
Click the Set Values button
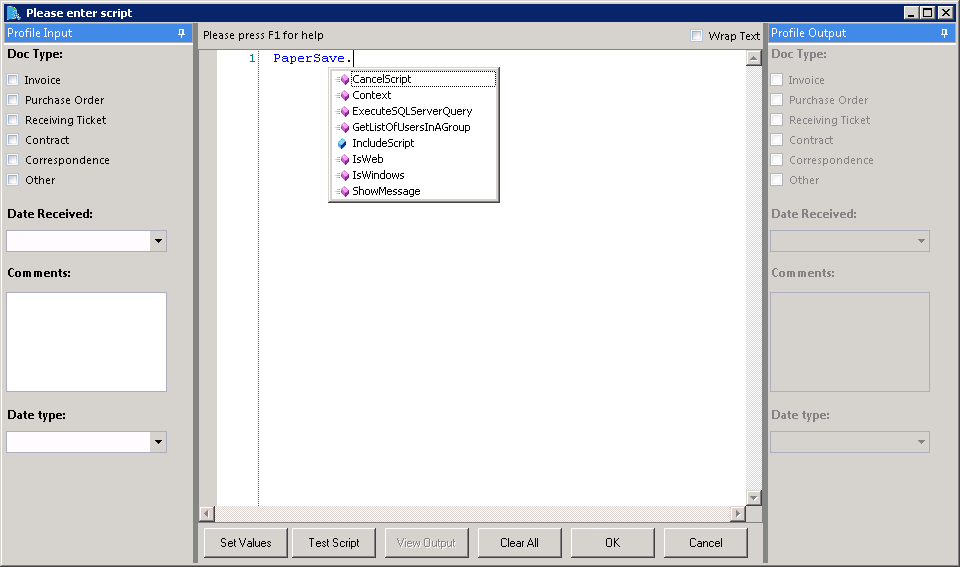[246, 543]
